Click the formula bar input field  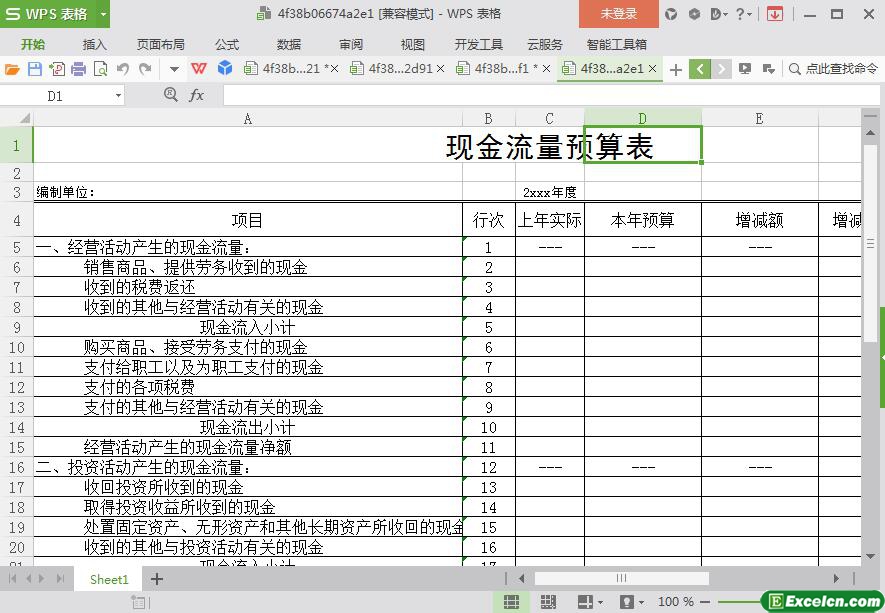[x=540, y=95]
